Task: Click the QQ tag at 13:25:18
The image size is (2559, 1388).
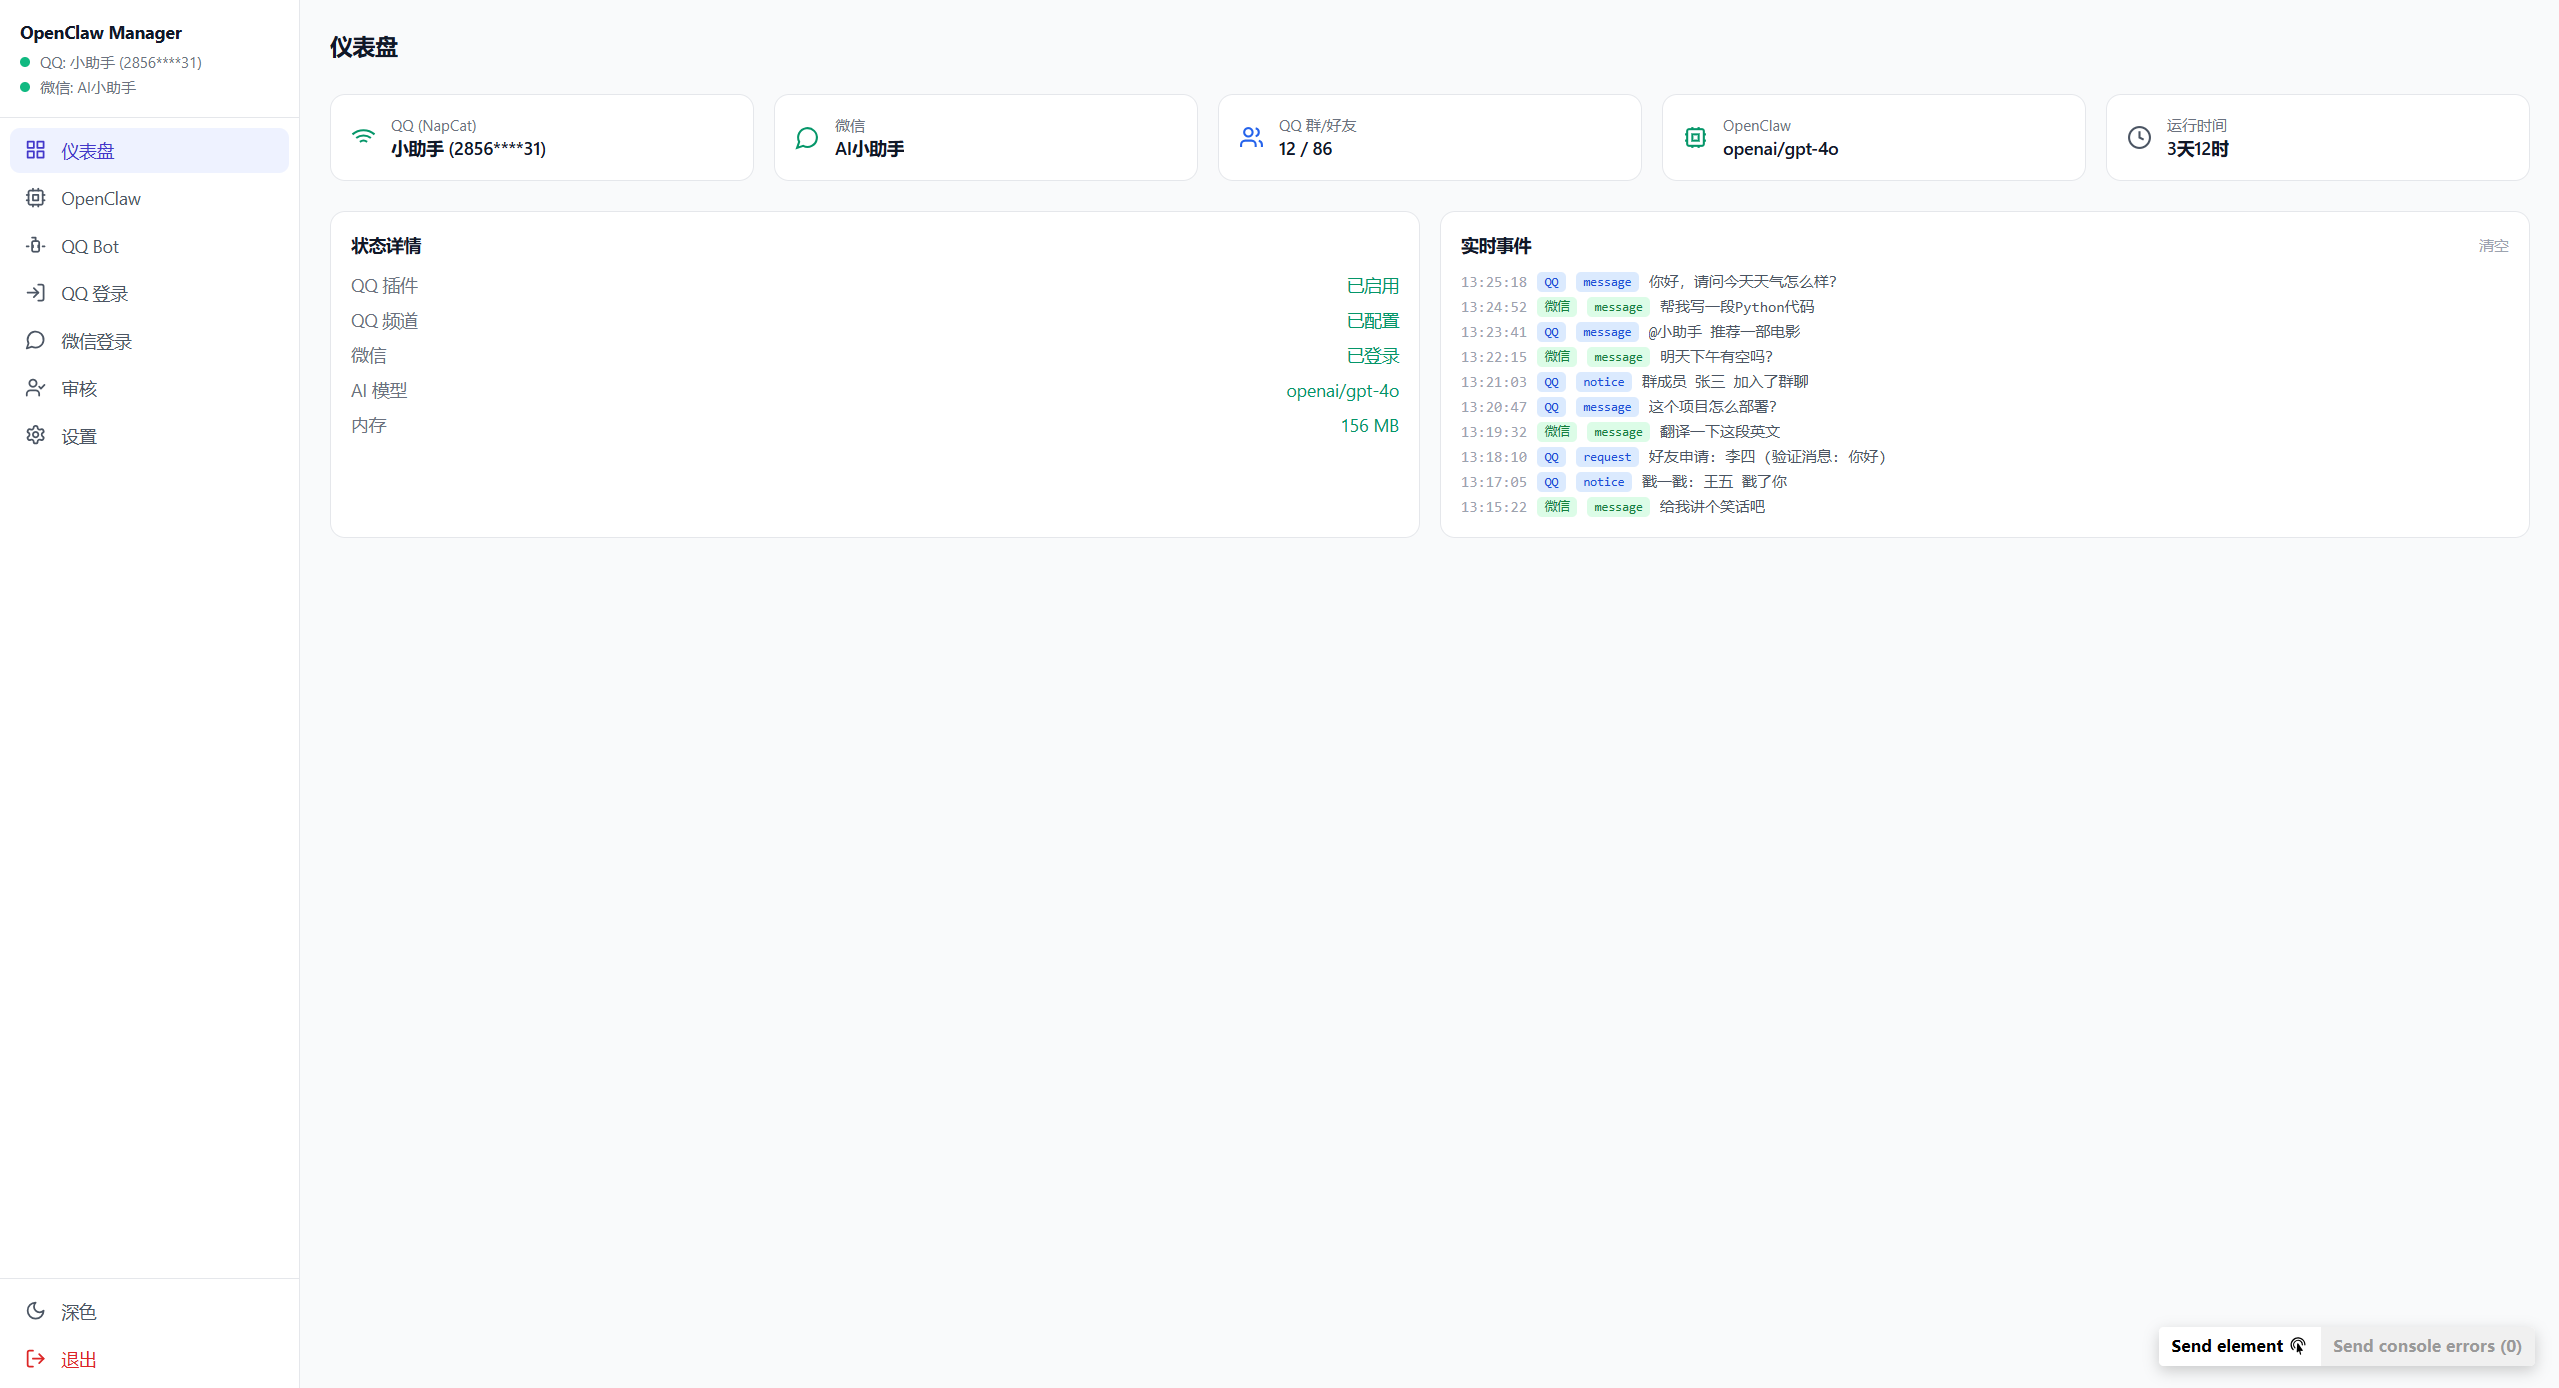Action: click(x=1551, y=282)
